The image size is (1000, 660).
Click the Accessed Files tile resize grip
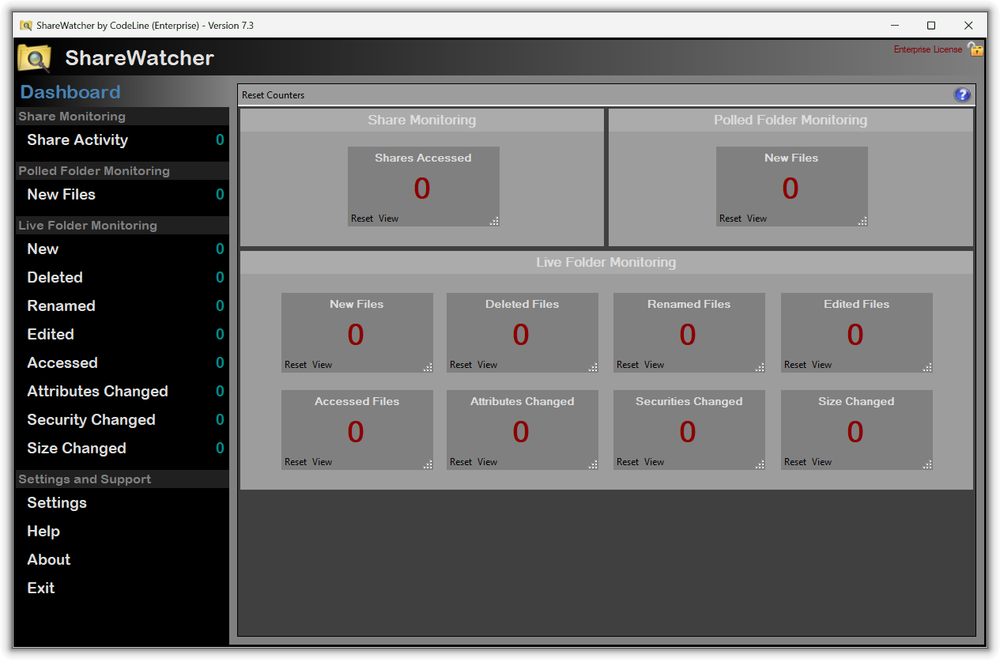[428, 465]
